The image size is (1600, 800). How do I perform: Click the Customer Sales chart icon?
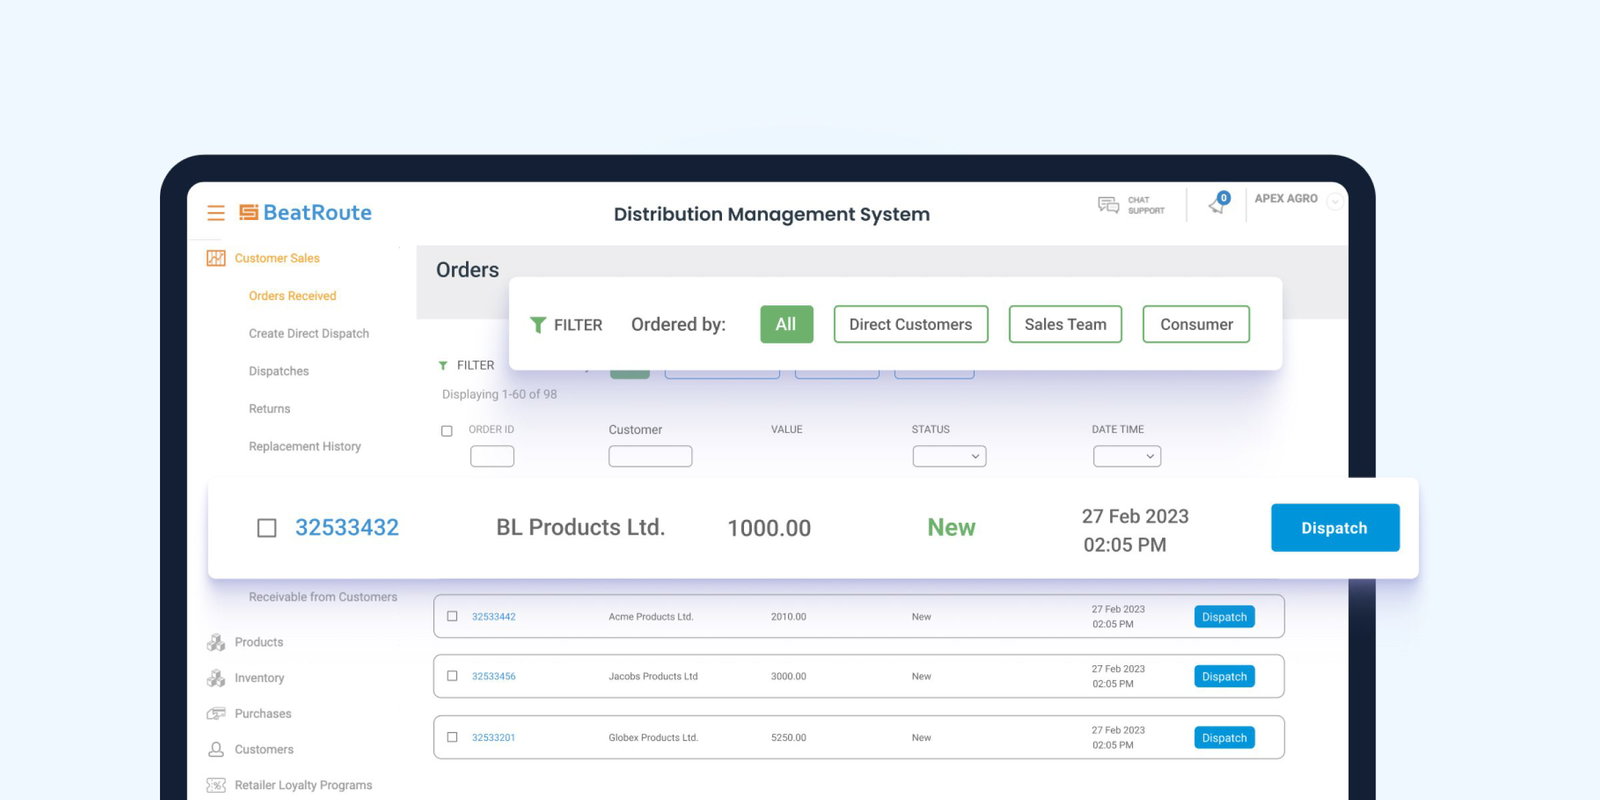[x=215, y=258]
